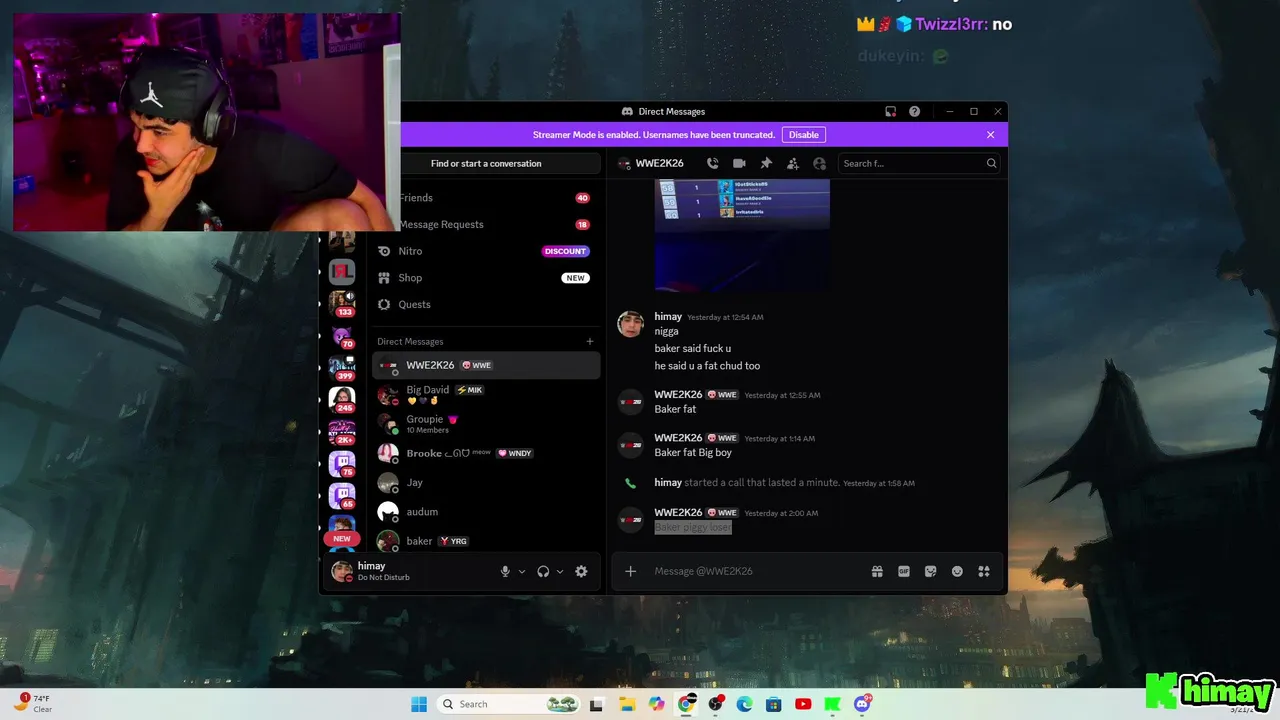Open the audum direct message
Image resolution: width=1280 pixels, height=720 pixels.
[487, 511]
